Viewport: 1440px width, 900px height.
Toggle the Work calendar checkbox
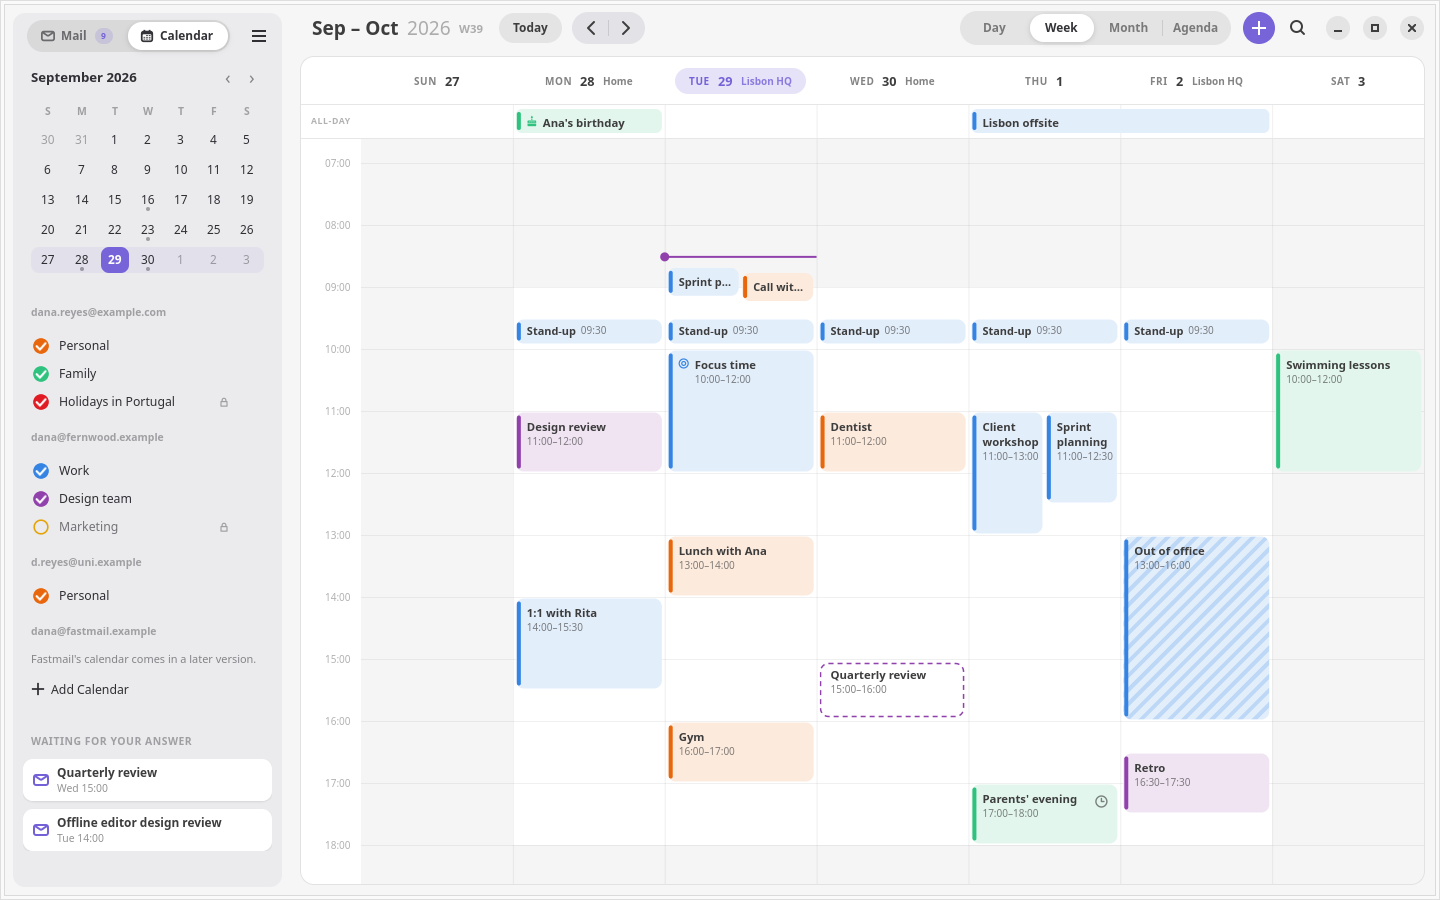click(41, 471)
